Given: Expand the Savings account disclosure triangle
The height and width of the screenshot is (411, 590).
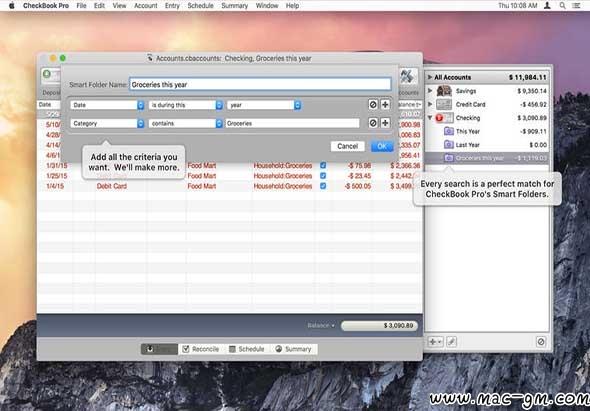Looking at the screenshot, I should 430,91.
